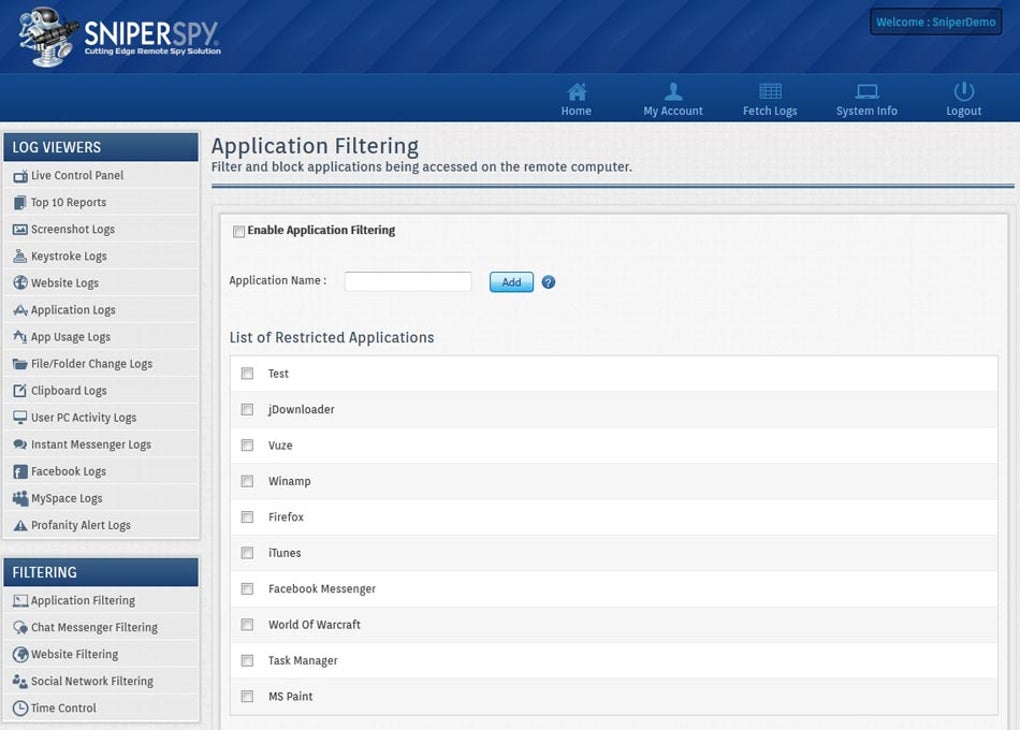The width and height of the screenshot is (1020, 730).
Task: Check the Test application checkbox
Action: coord(247,373)
